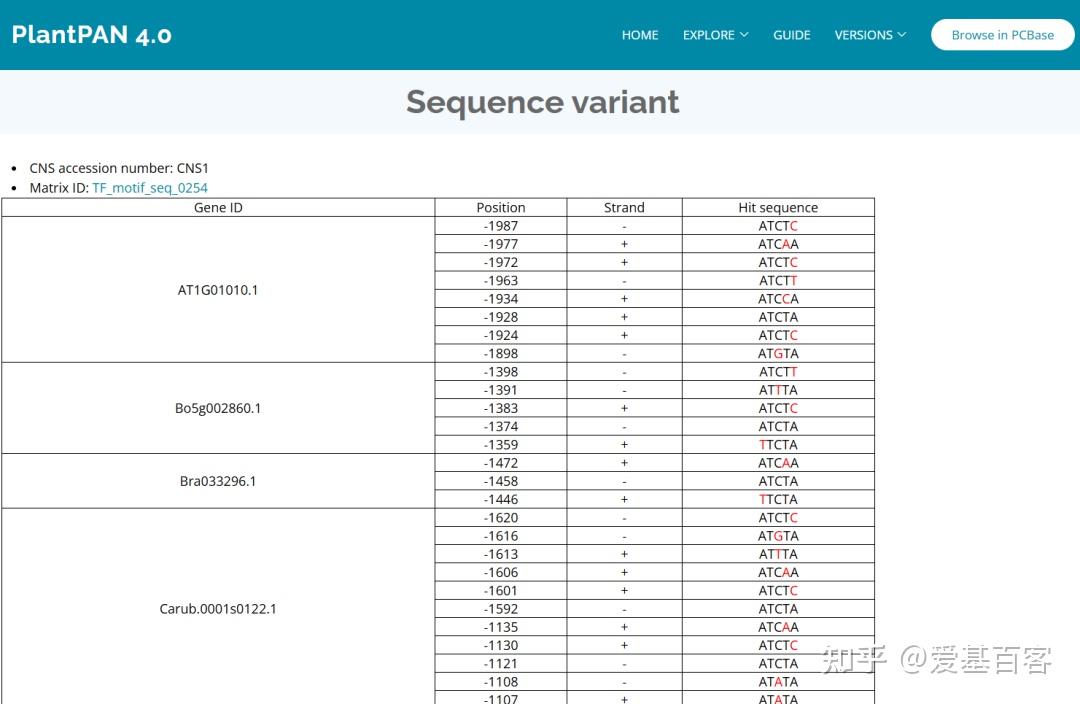Screen dimensions: 1080x704
Task: Open the GUIDE page
Action: (x=791, y=35)
